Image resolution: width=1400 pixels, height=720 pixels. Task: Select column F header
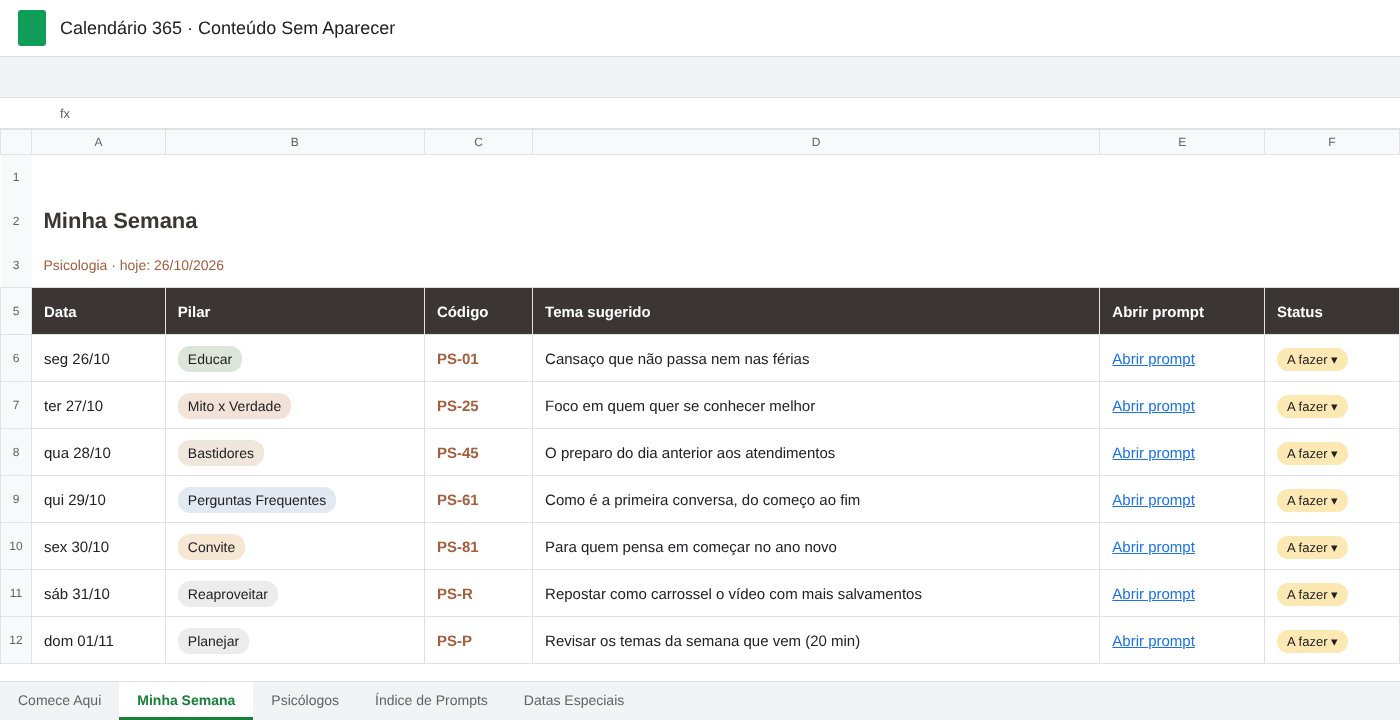pos(1332,142)
